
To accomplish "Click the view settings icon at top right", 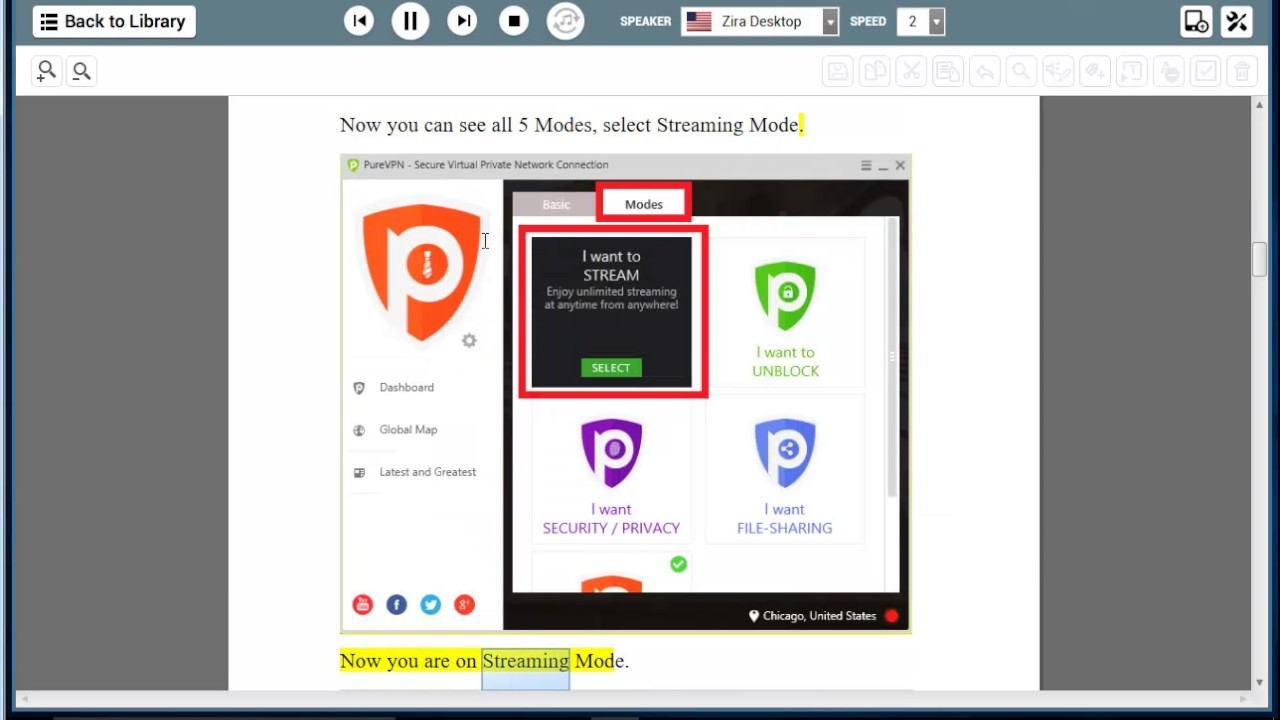I will click(1196, 21).
